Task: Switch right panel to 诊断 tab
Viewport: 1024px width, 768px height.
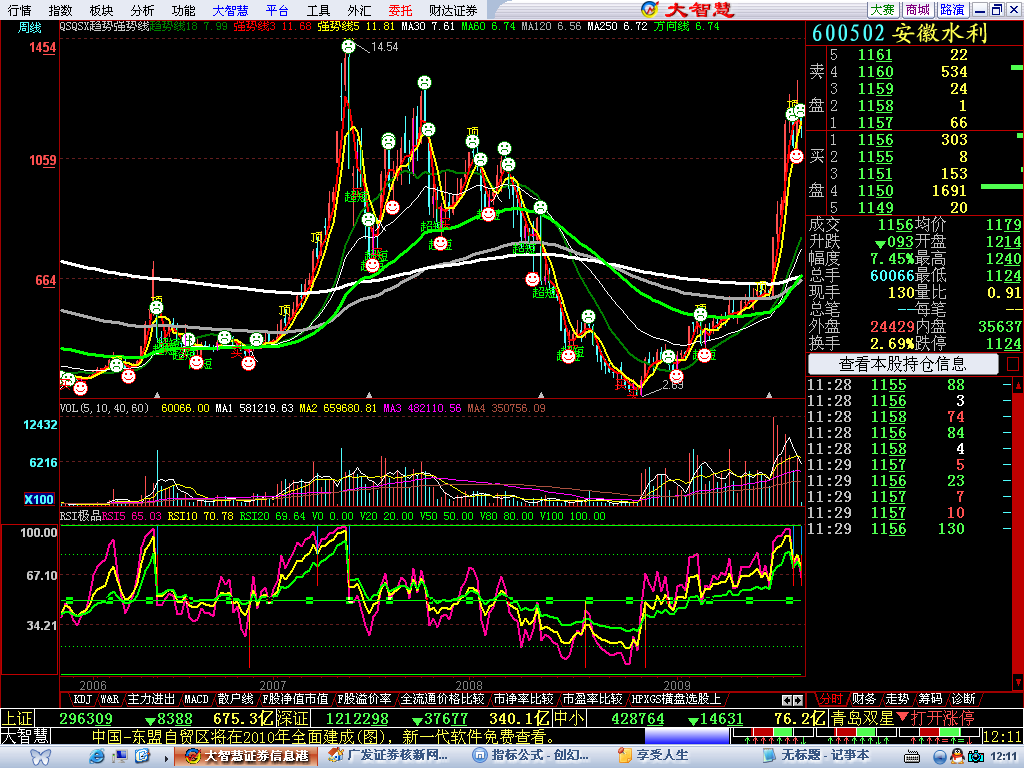Action: pos(964,699)
